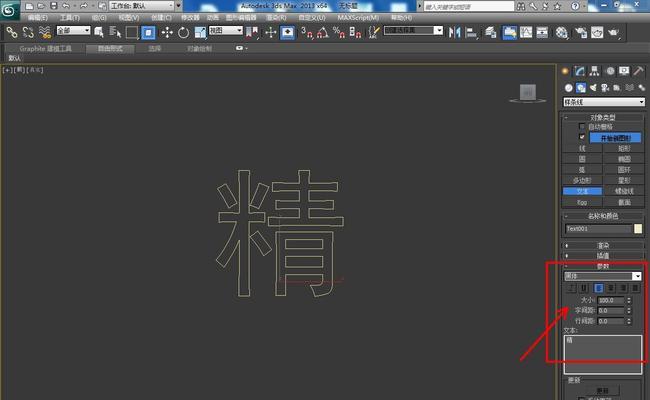
Task: Click the Use Pivot Point Center icon
Action: tap(252, 32)
